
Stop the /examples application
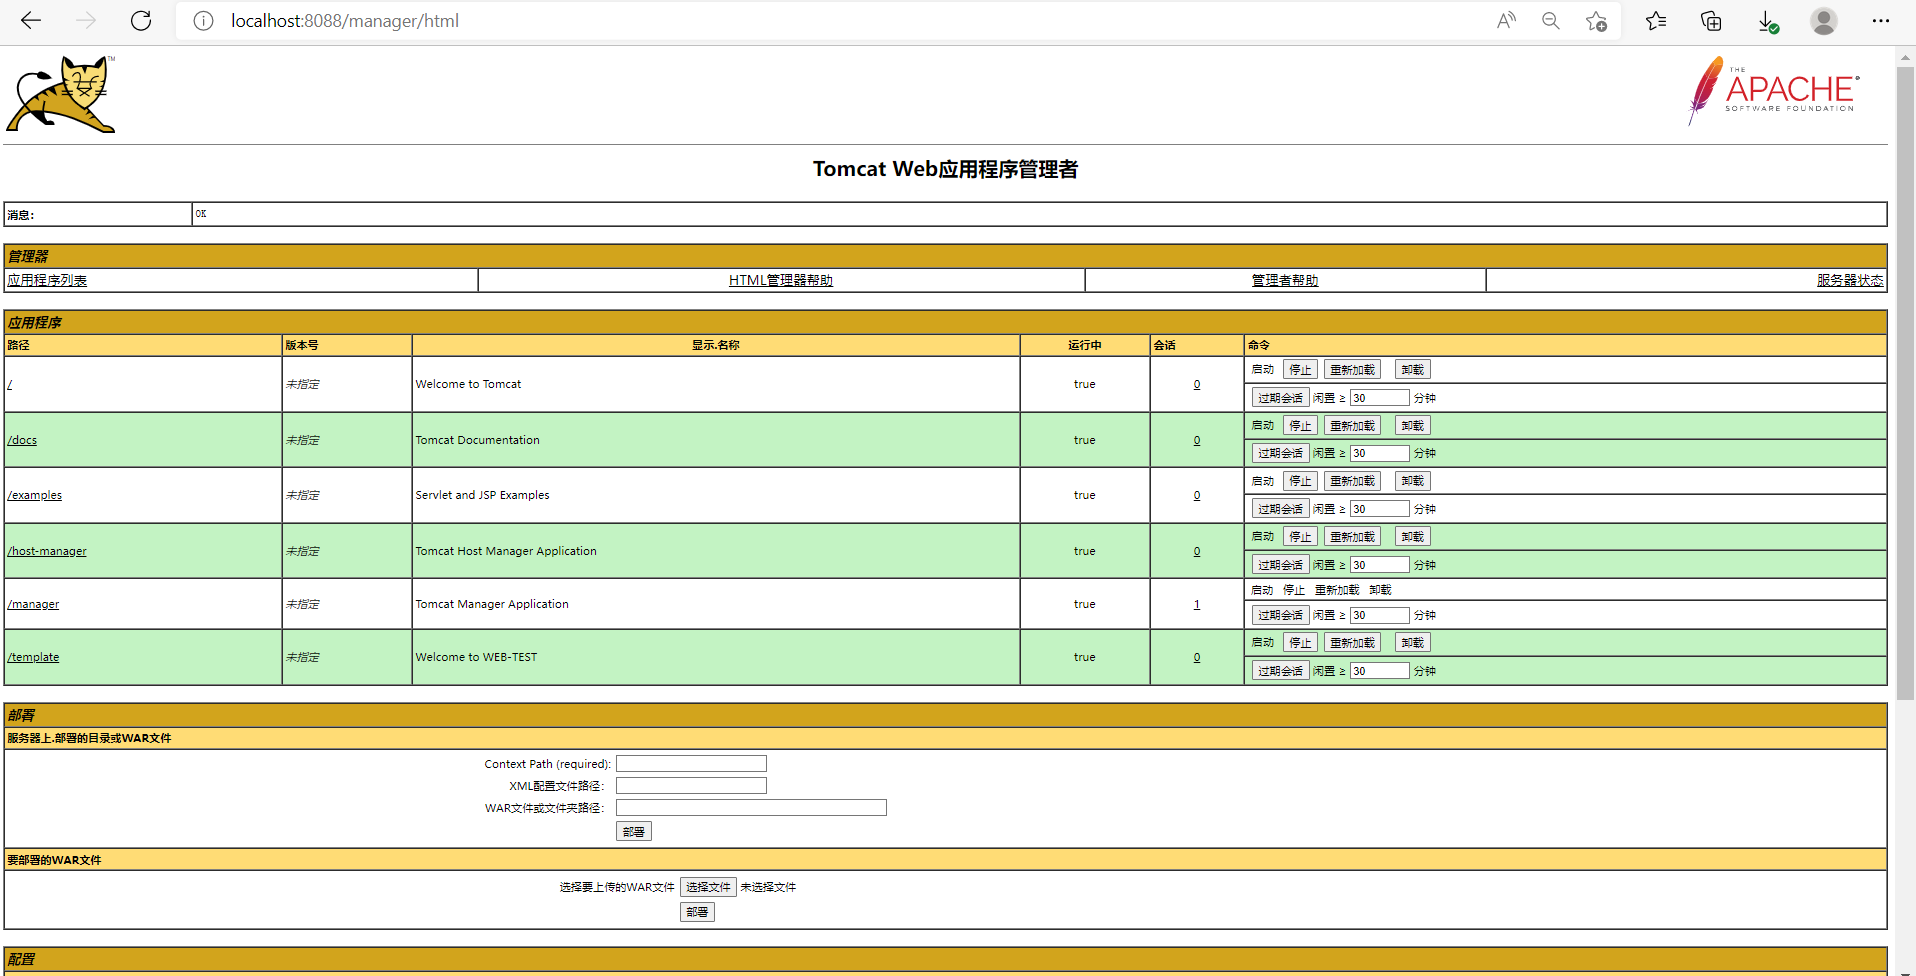pyautogui.click(x=1300, y=481)
